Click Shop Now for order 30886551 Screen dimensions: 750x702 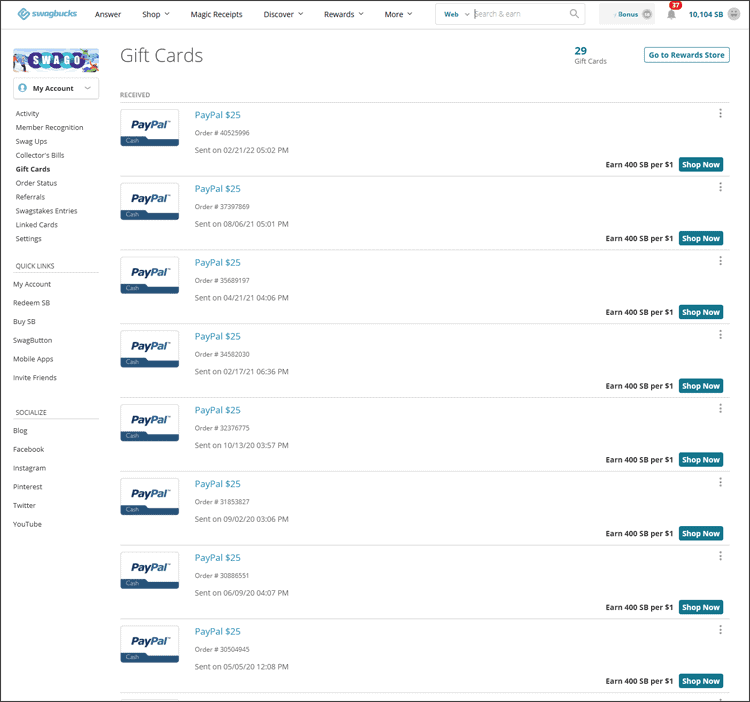(701, 607)
